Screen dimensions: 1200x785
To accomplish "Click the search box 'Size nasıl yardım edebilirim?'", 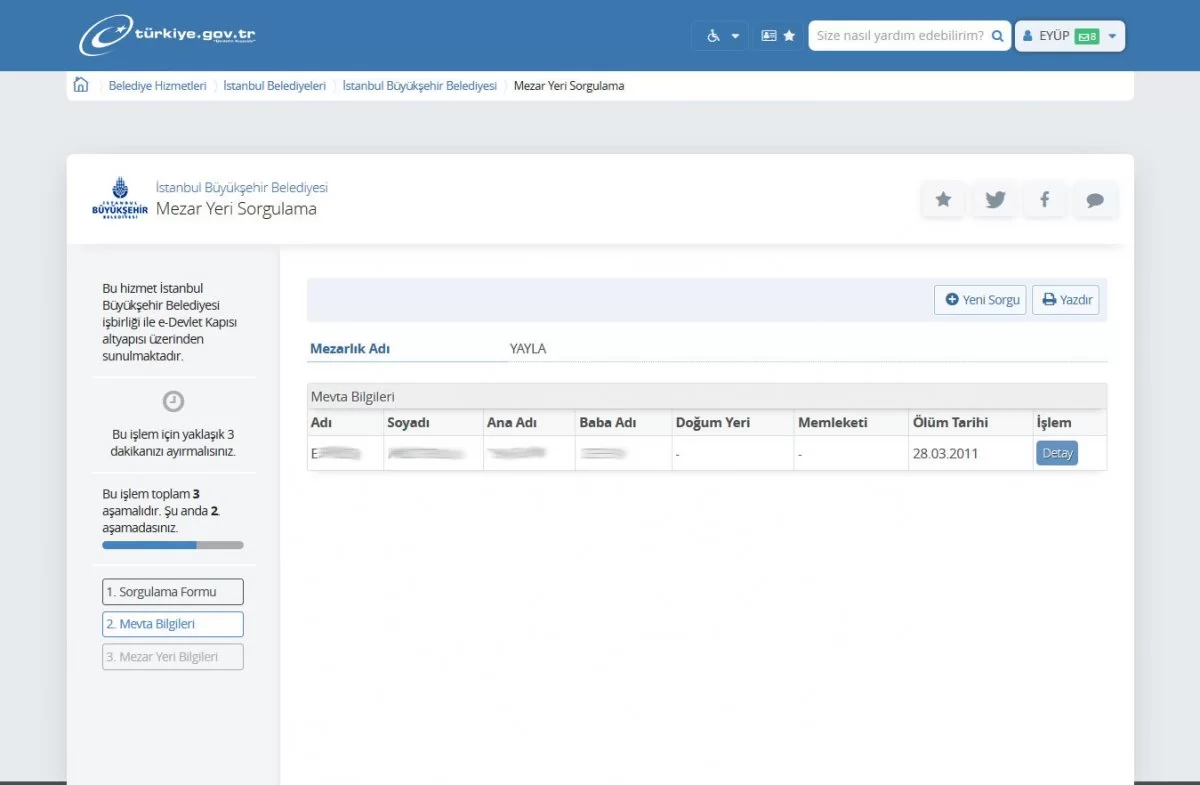I will 898,36.
